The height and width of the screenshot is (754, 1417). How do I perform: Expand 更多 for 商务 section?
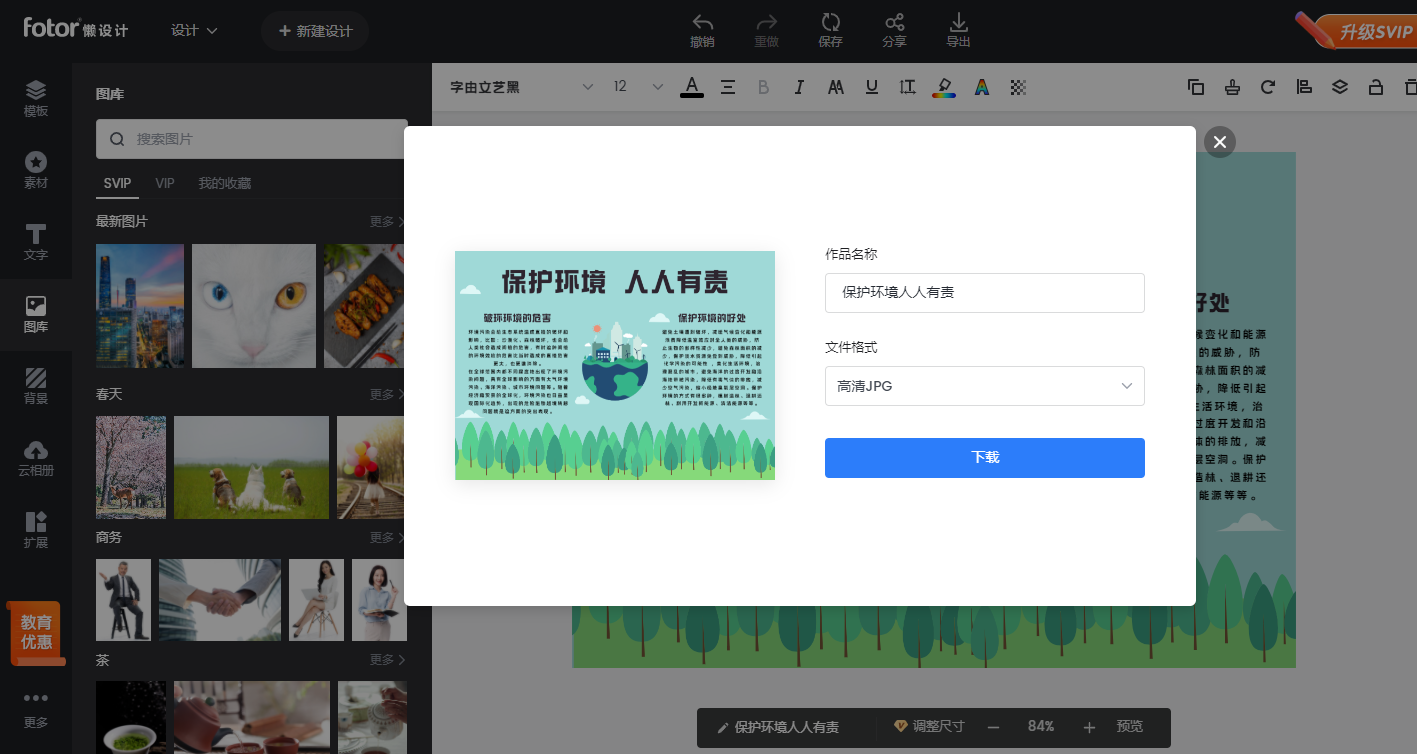pos(387,538)
